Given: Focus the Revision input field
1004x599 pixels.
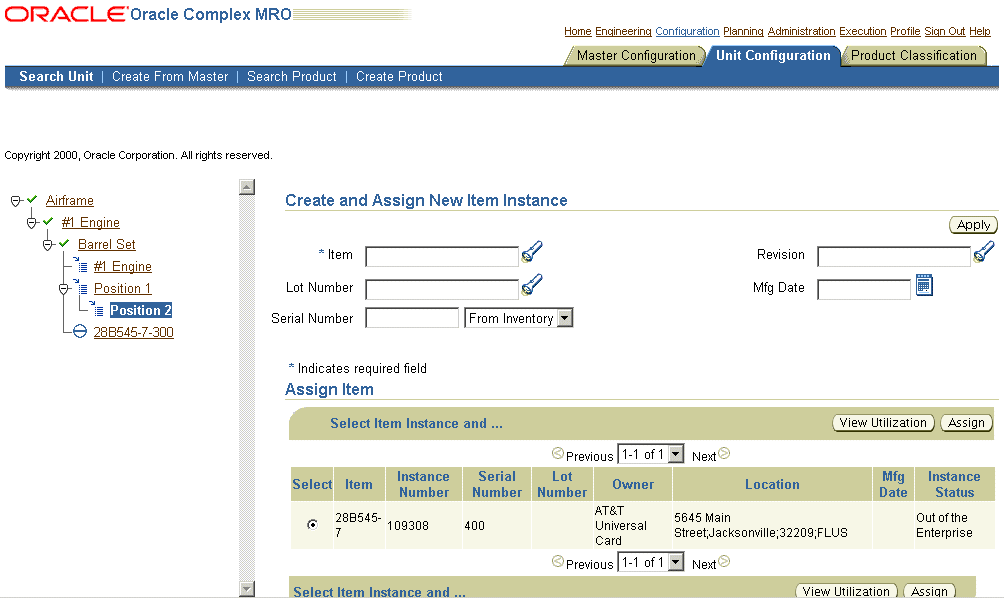Looking at the screenshot, I should [894, 256].
